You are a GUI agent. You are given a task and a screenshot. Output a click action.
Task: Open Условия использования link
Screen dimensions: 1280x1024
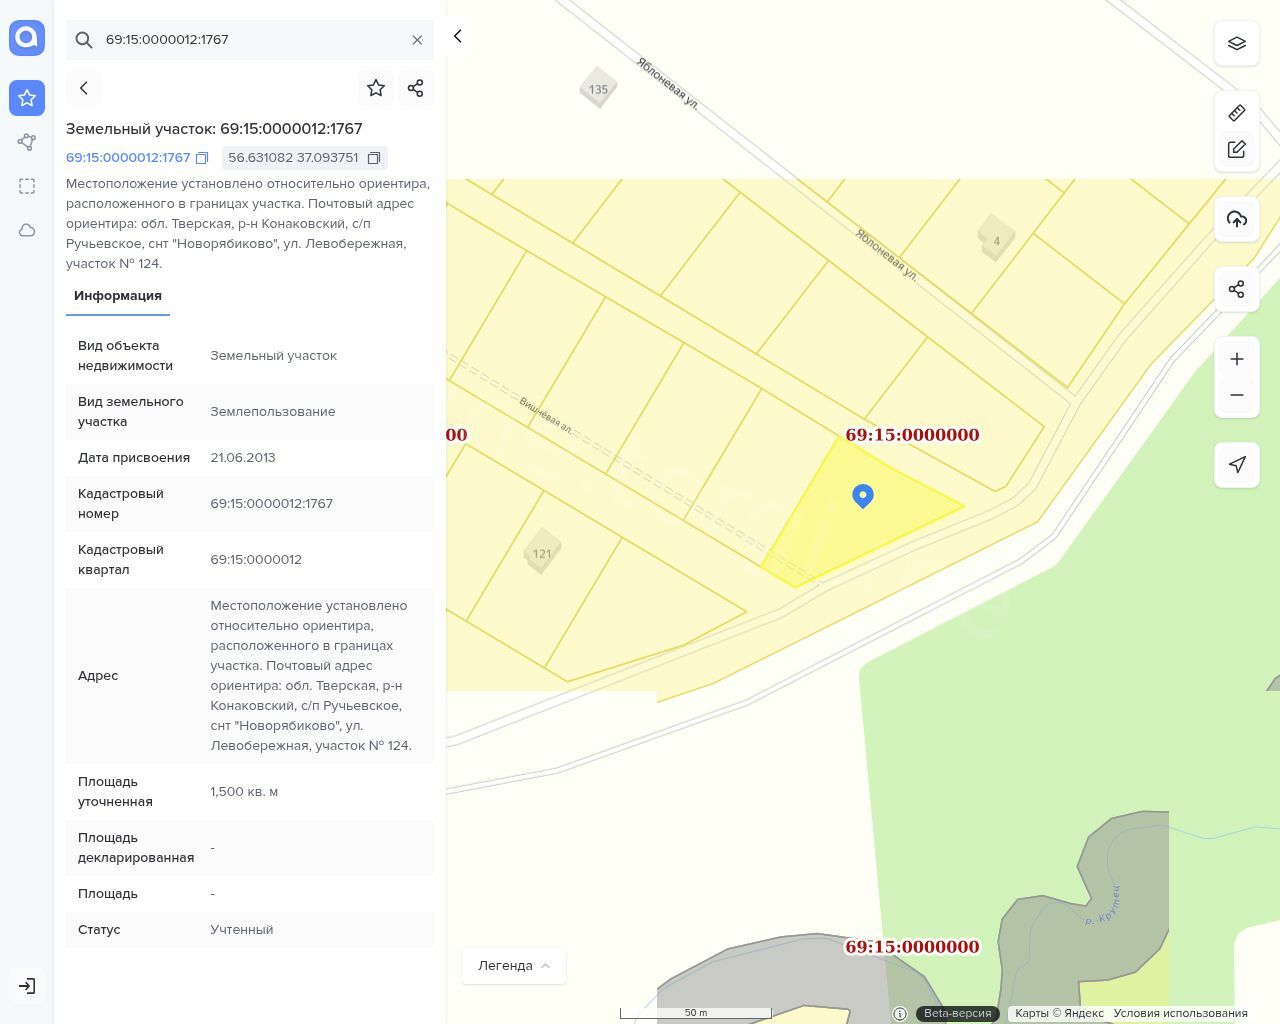[1180, 1013]
